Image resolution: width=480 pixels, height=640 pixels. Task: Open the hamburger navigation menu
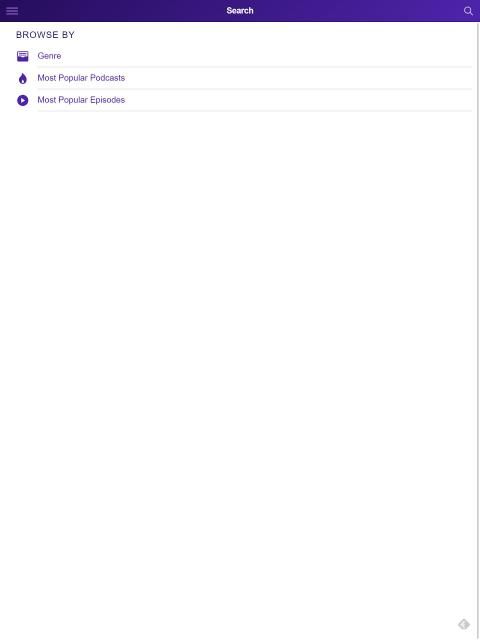(x=12, y=11)
